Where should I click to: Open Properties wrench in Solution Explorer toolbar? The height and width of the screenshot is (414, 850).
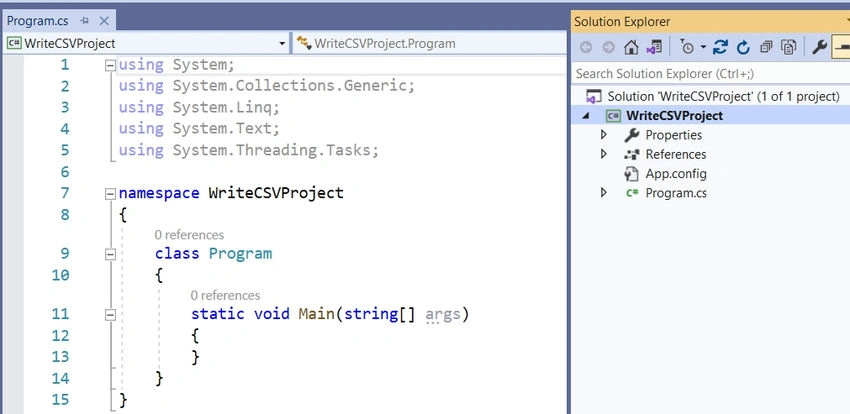819,47
